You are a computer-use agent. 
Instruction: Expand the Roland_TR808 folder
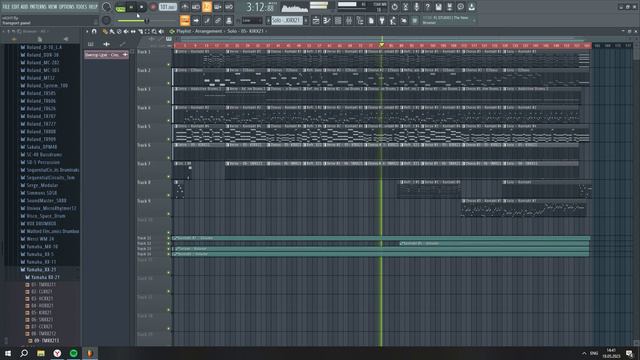(x=38, y=132)
